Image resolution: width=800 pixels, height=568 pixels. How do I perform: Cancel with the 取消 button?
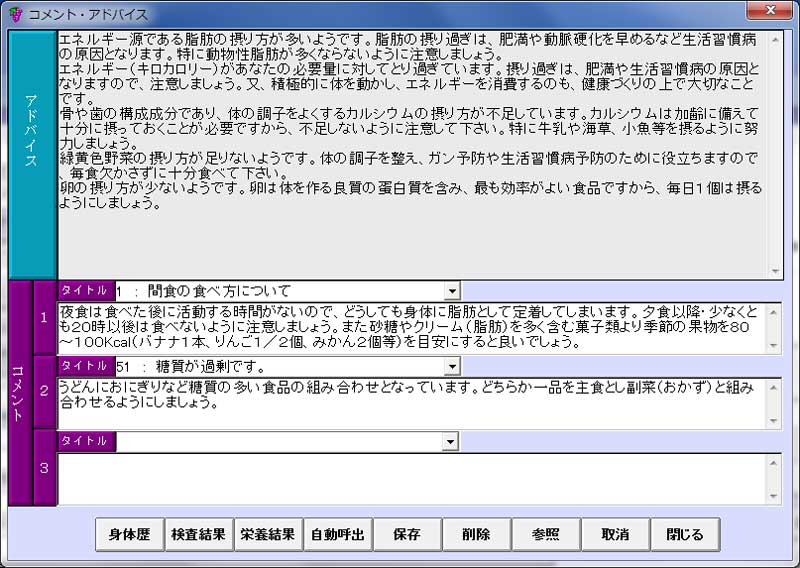615,534
